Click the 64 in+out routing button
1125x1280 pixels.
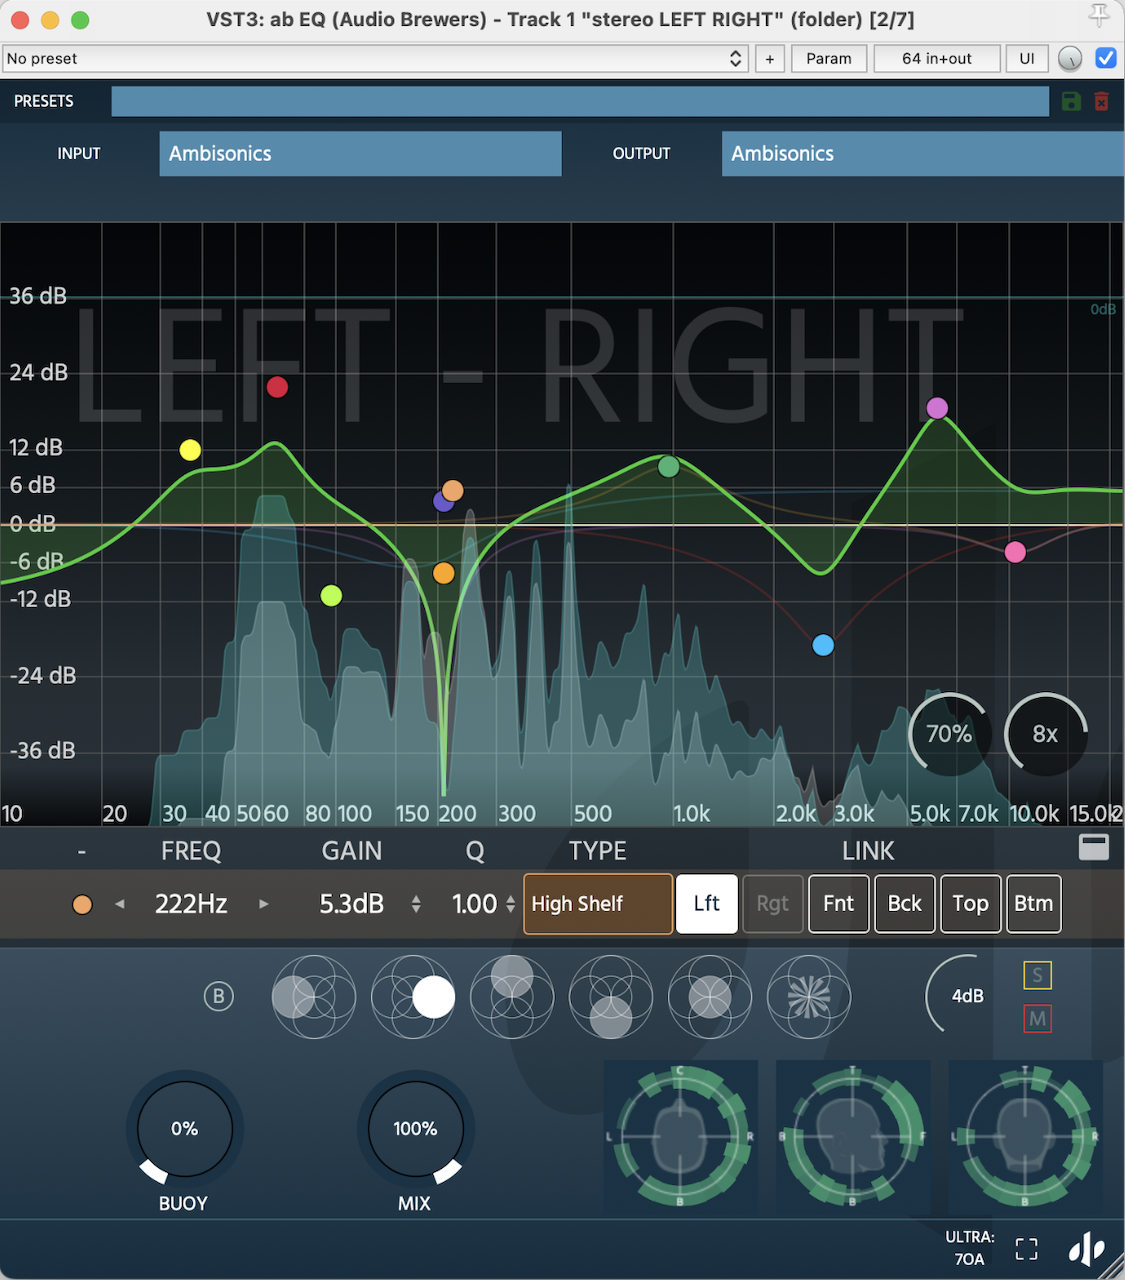[x=937, y=58]
